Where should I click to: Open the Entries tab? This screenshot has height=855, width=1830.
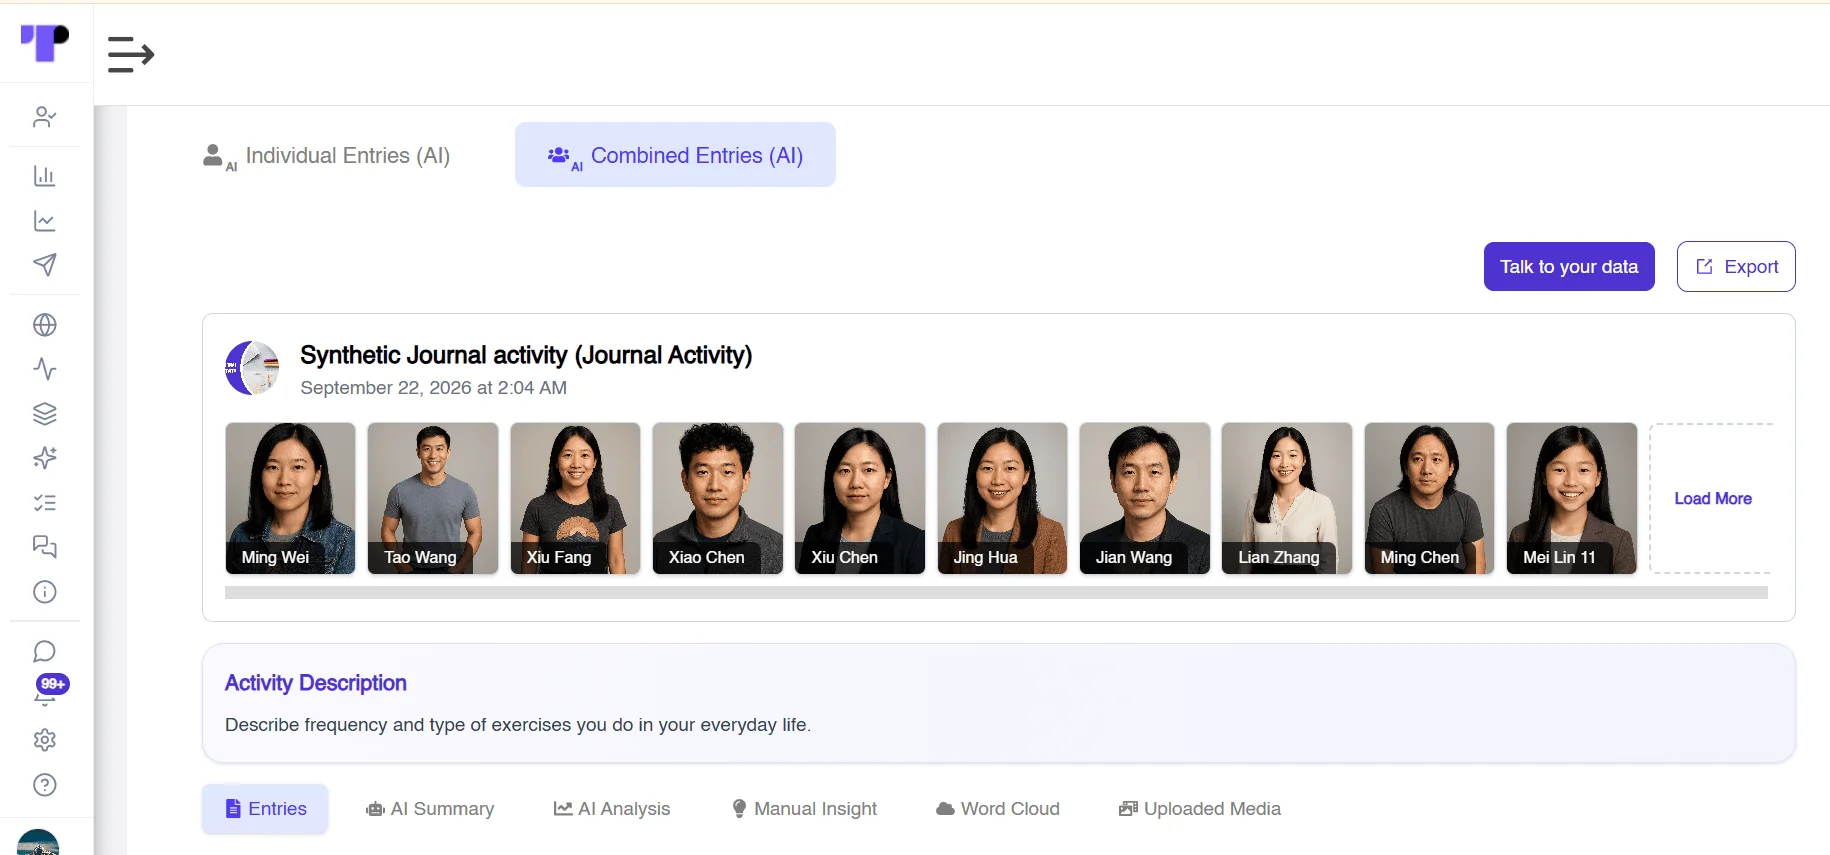[265, 809]
